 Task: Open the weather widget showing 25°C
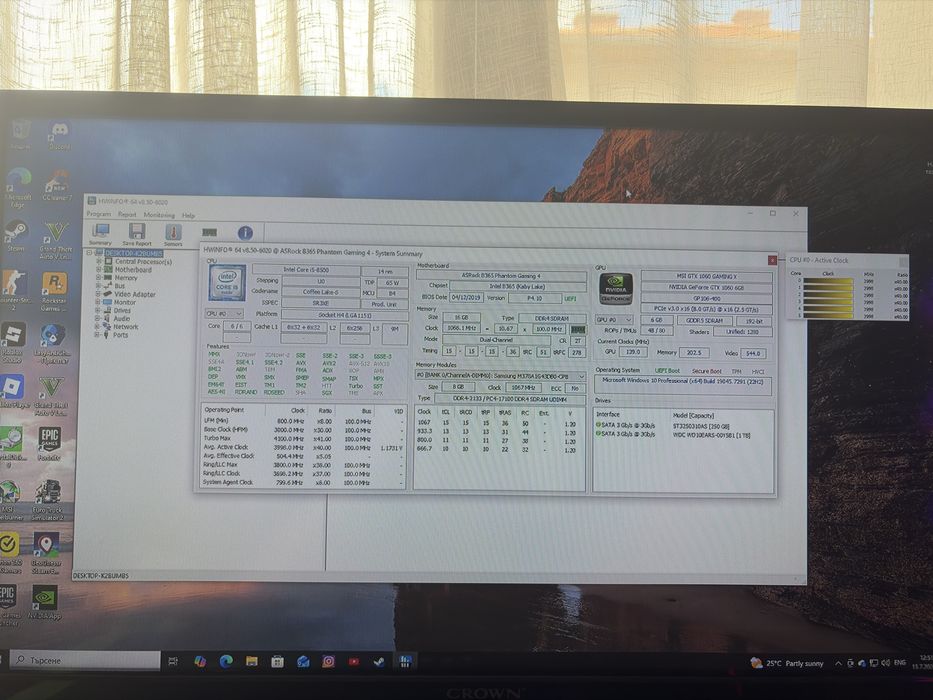pyautogui.click(x=787, y=663)
